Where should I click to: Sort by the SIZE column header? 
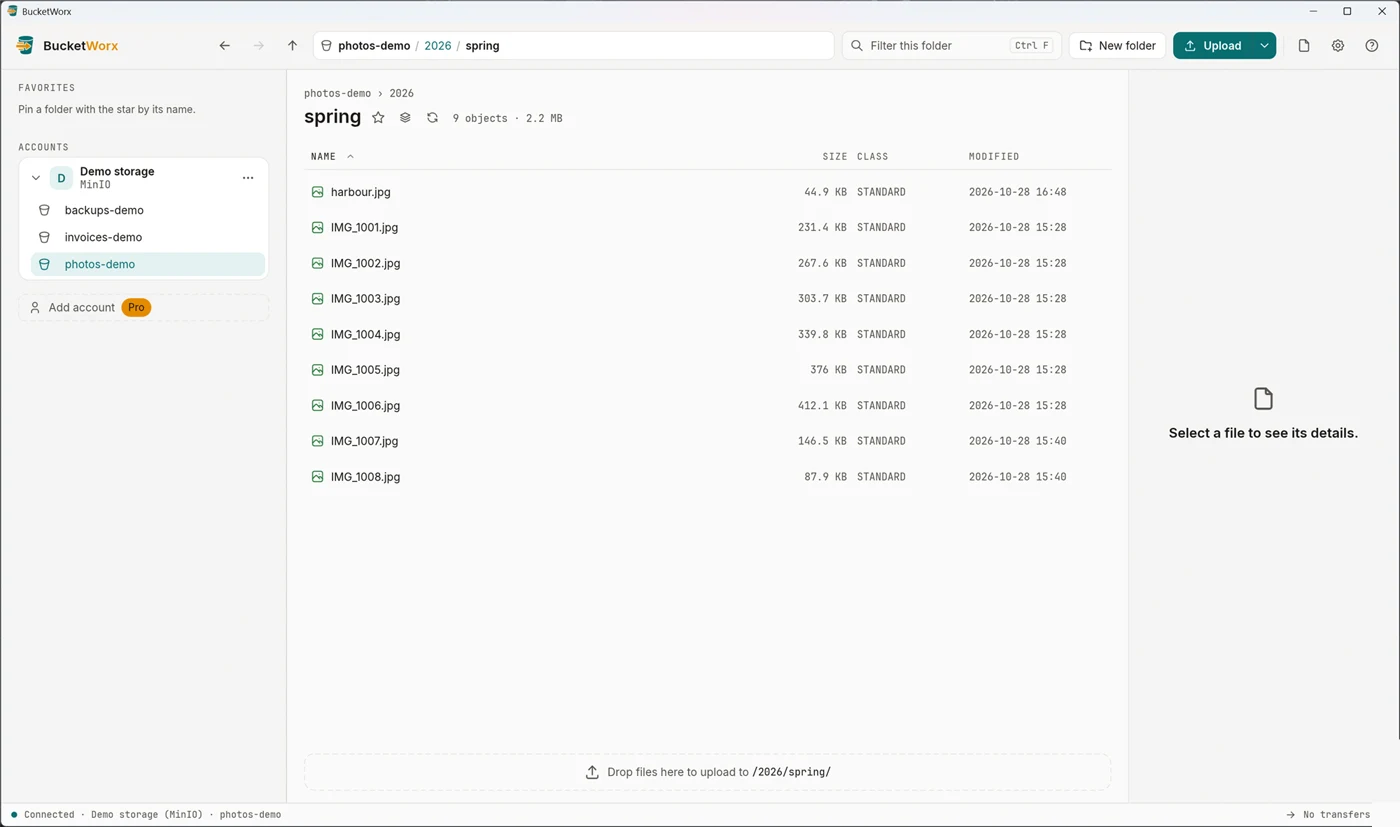tap(835, 157)
